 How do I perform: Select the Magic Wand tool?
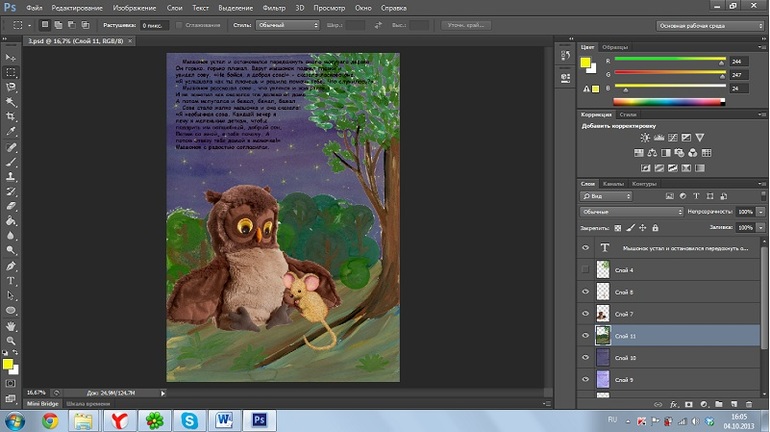[10, 101]
